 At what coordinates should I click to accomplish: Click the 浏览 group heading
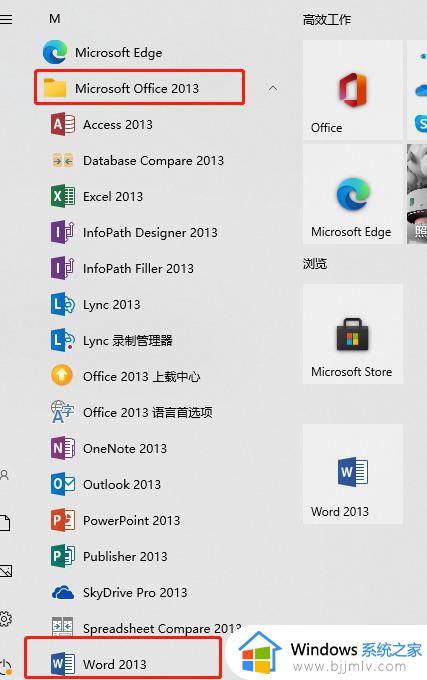point(315,264)
